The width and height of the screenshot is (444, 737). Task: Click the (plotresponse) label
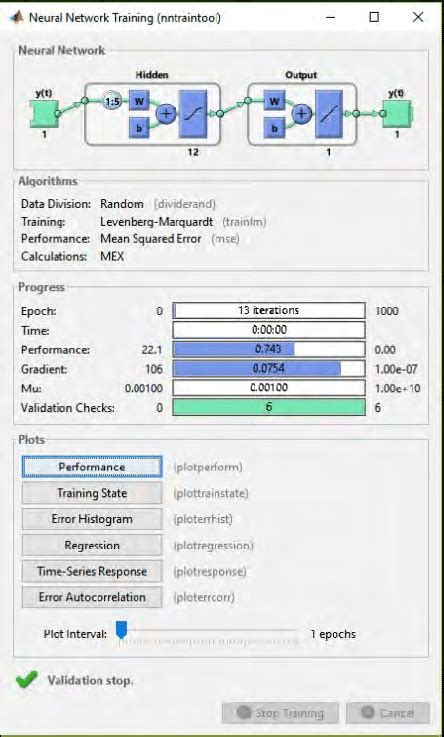pyautogui.click(x=210, y=572)
